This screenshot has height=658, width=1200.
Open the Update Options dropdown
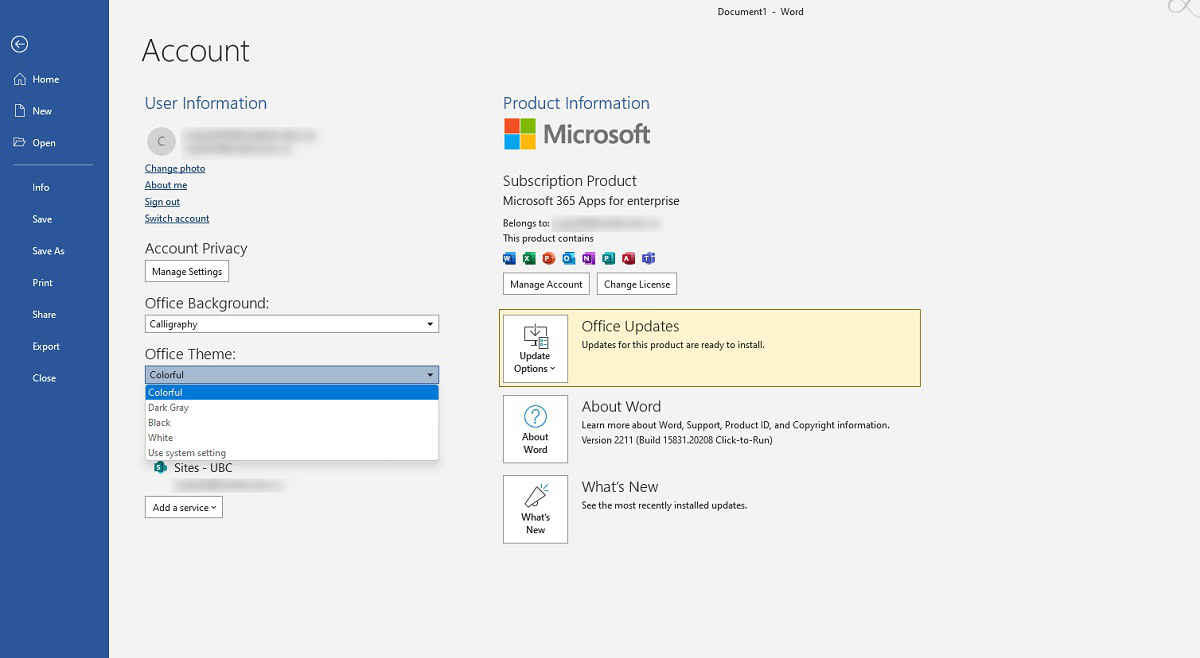(x=535, y=348)
